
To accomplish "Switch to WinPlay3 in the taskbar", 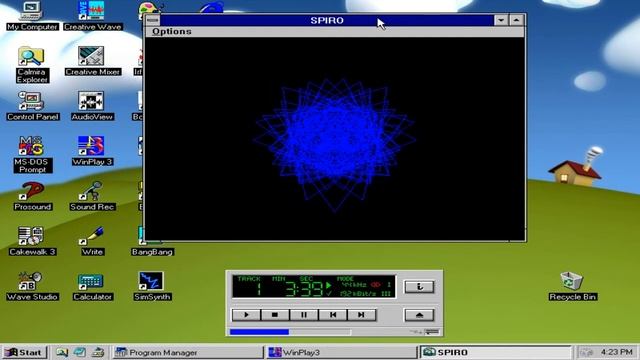I will point(341,352).
